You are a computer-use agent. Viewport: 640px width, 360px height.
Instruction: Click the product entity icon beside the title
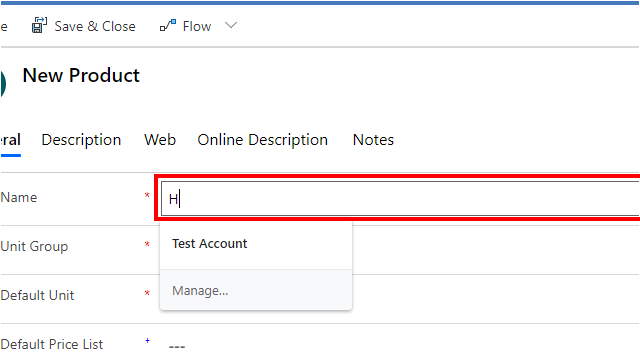tap(3, 84)
